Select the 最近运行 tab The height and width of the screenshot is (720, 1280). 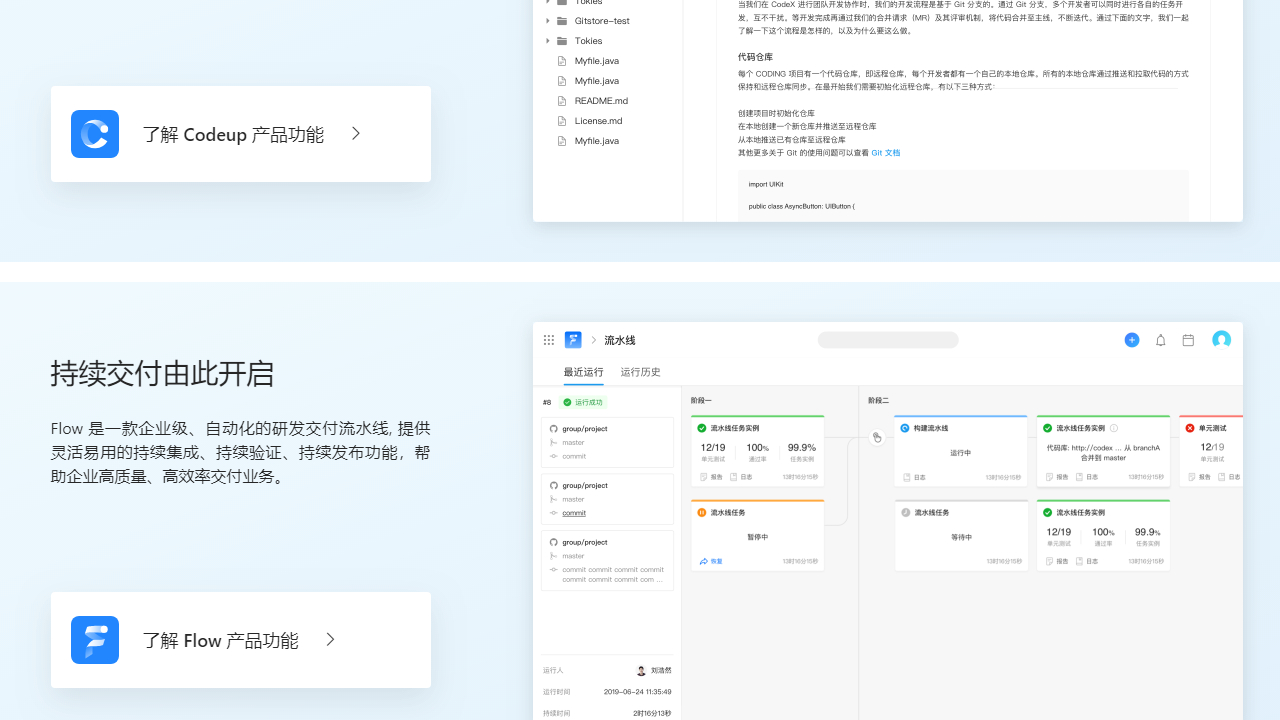(x=583, y=371)
